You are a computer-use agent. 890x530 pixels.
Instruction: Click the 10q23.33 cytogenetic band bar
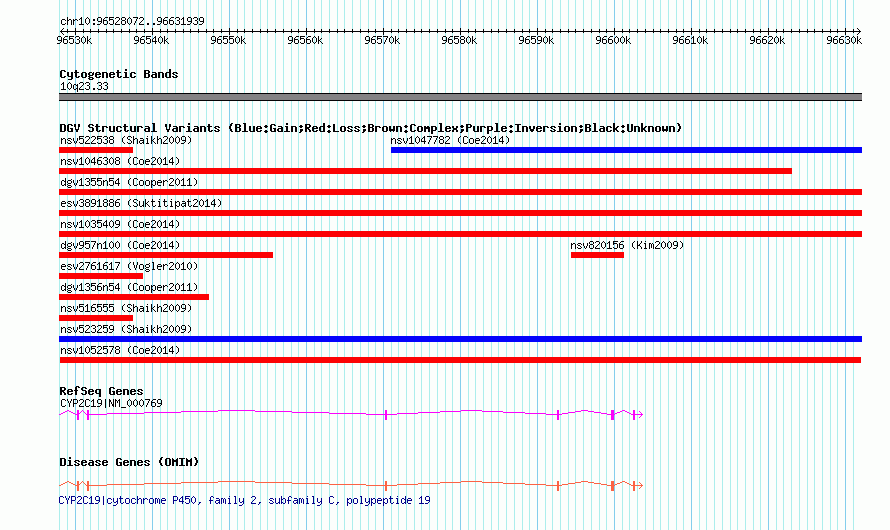tap(460, 97)
